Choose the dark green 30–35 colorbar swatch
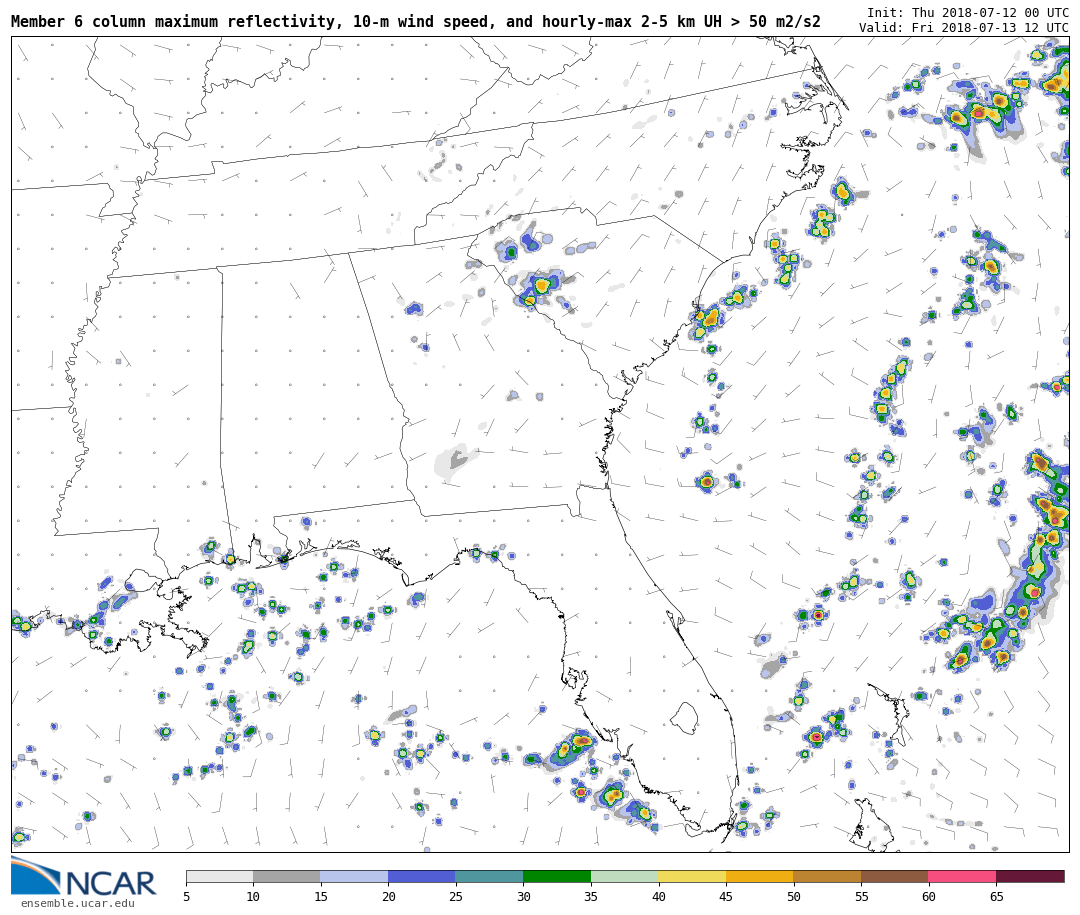The image size is (1080, 915). click(557, 877)
